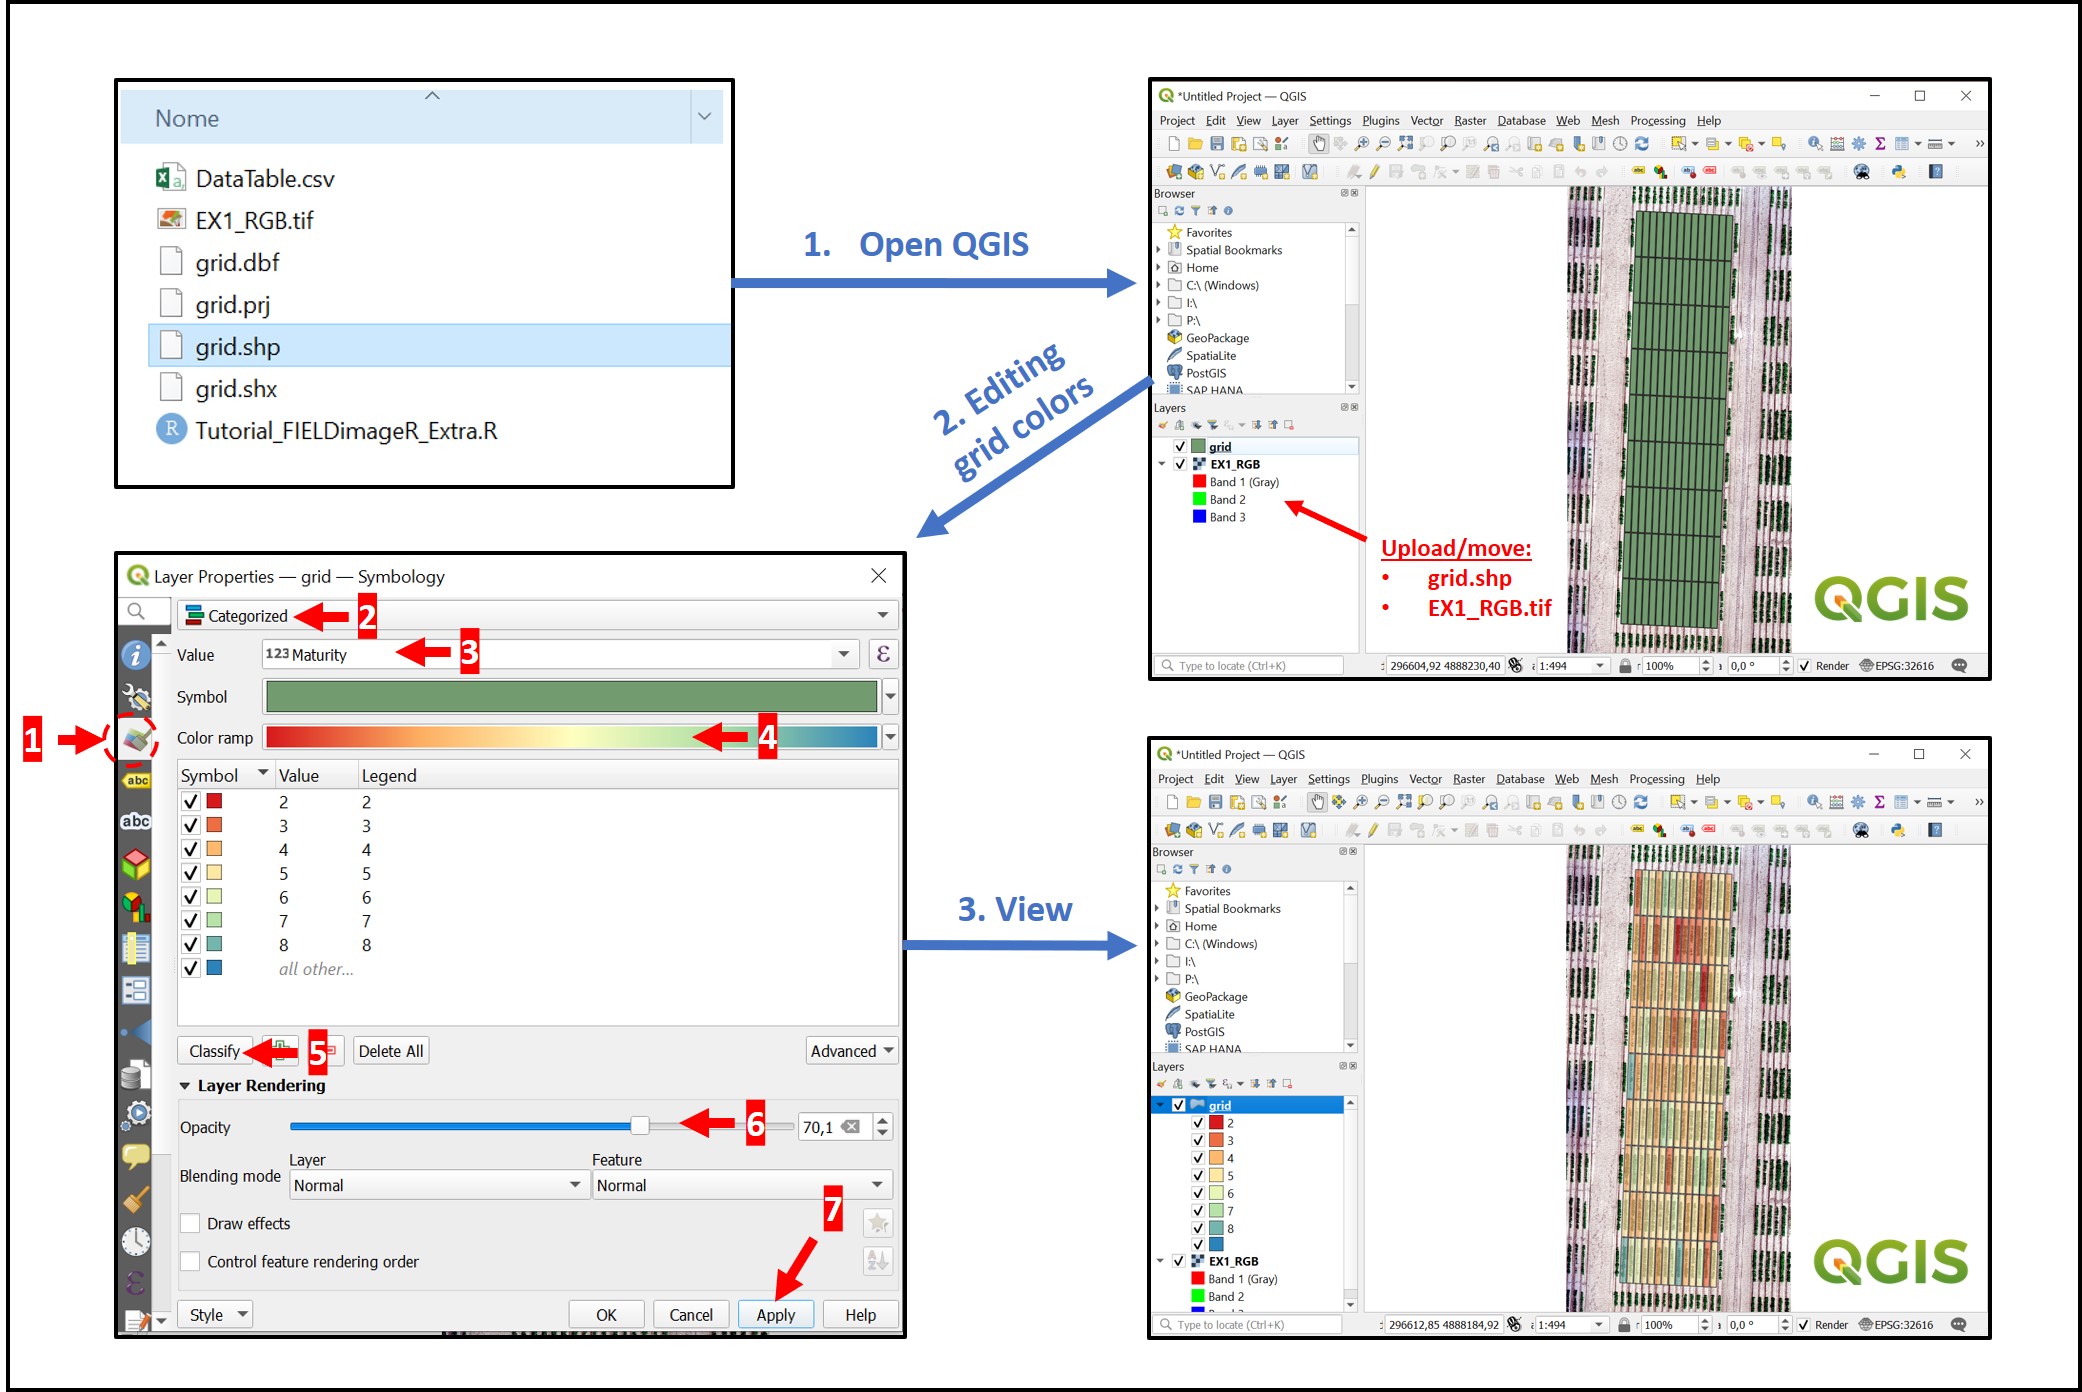Viewport: 2082px width, 1392px height.
Task: Open Raster menu in upper QGIS window
Action: pos(1469,121)
